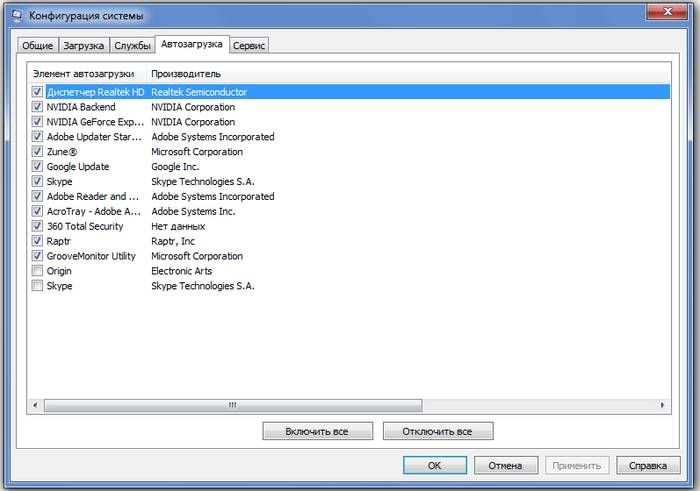Enable the Origin startup checkbox
The height and width of the screenshot is (491, 700).
37,271
